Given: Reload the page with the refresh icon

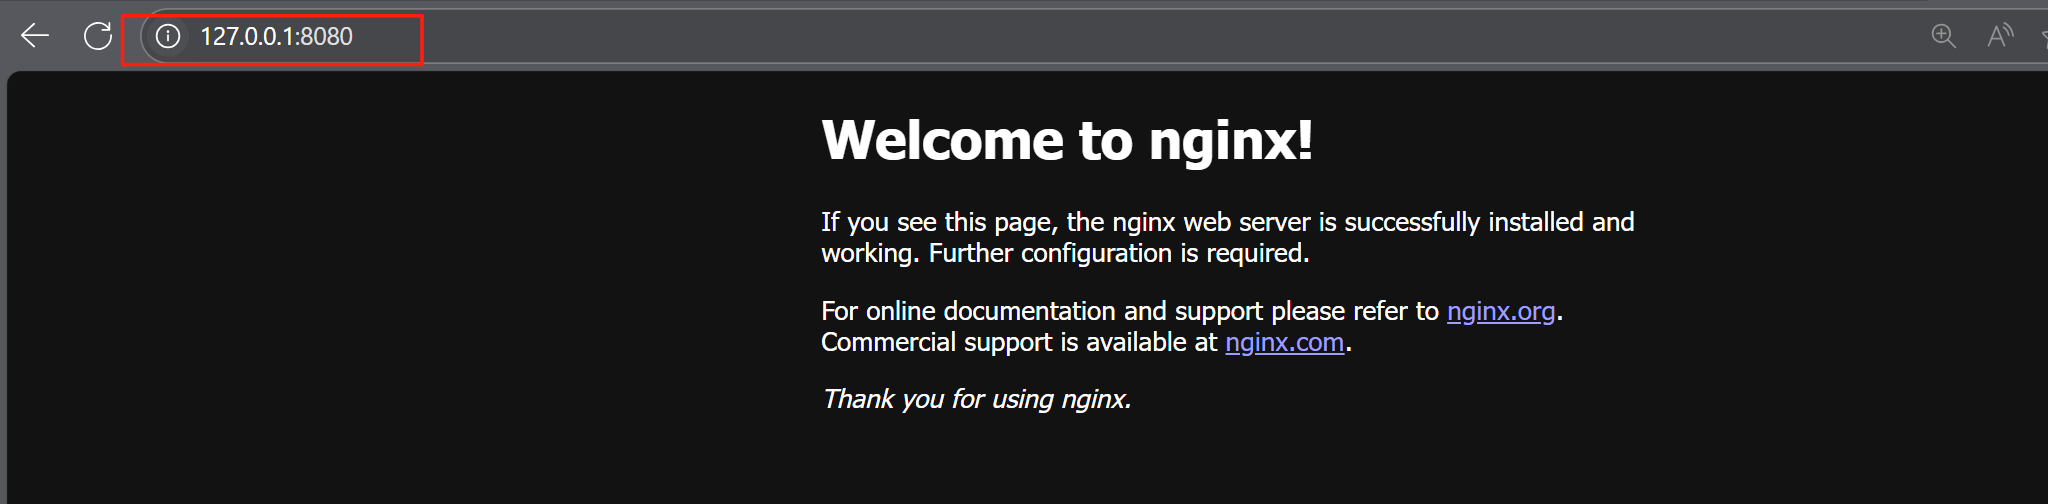Looking at the screenshot, I should pos(97,36).
